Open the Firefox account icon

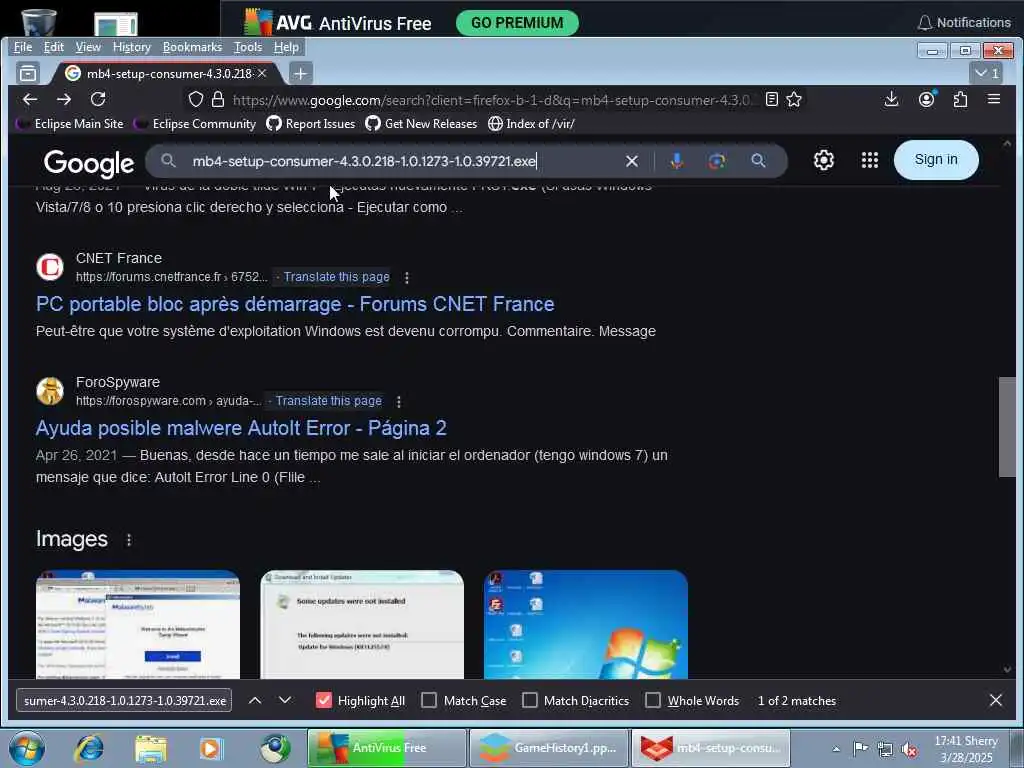pos(926,99)
